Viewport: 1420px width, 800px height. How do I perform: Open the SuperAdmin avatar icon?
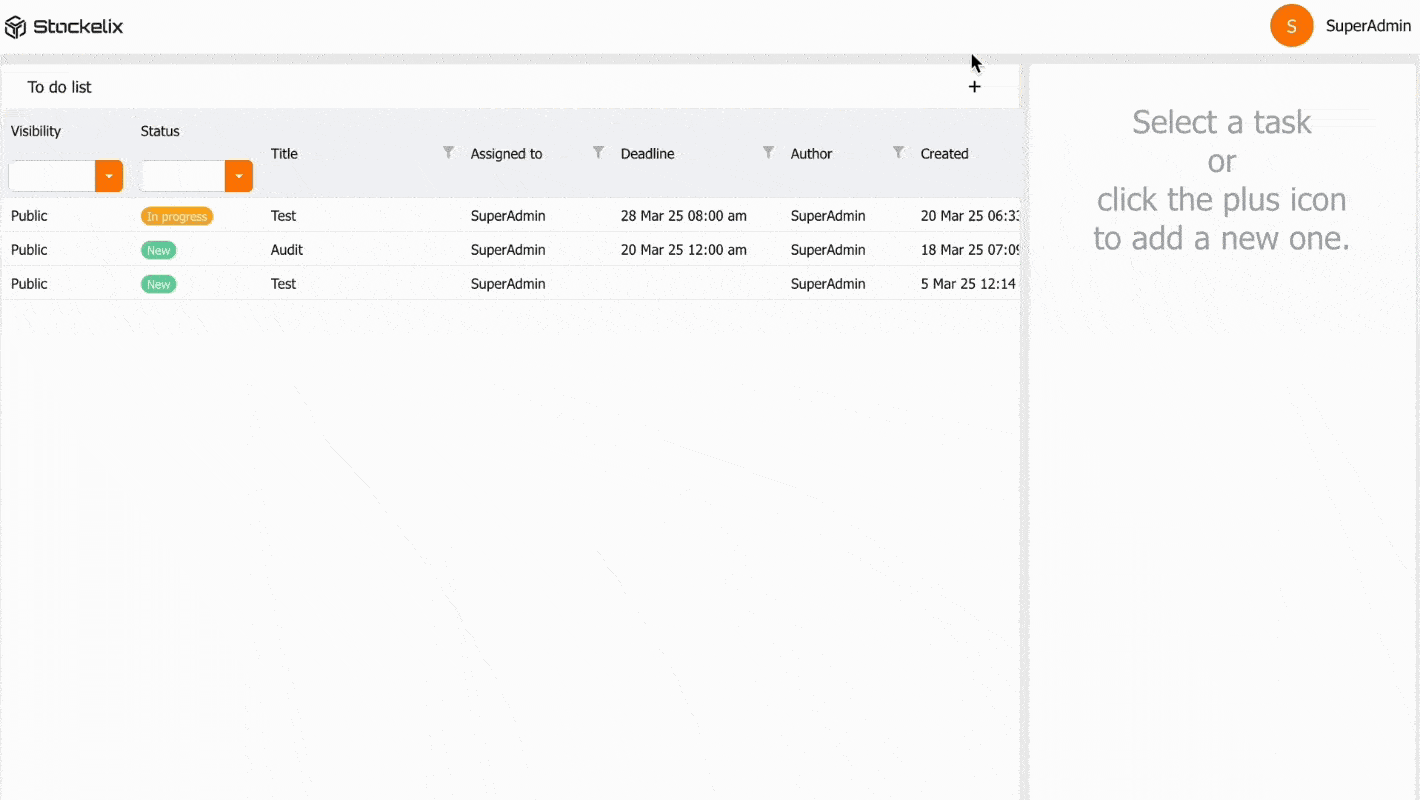coord(1291,26)
